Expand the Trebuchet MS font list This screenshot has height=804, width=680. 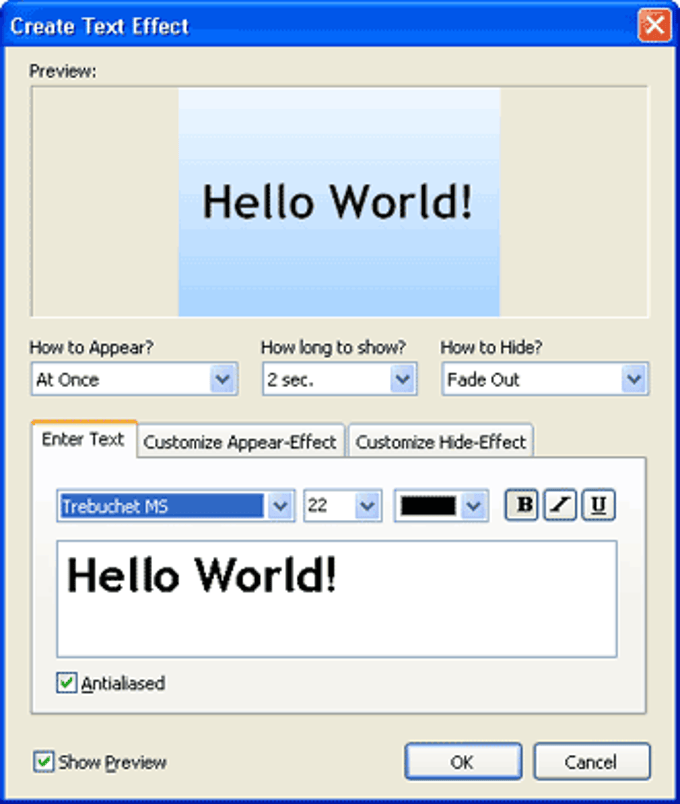pyautogui.click(x=280, y=506)
